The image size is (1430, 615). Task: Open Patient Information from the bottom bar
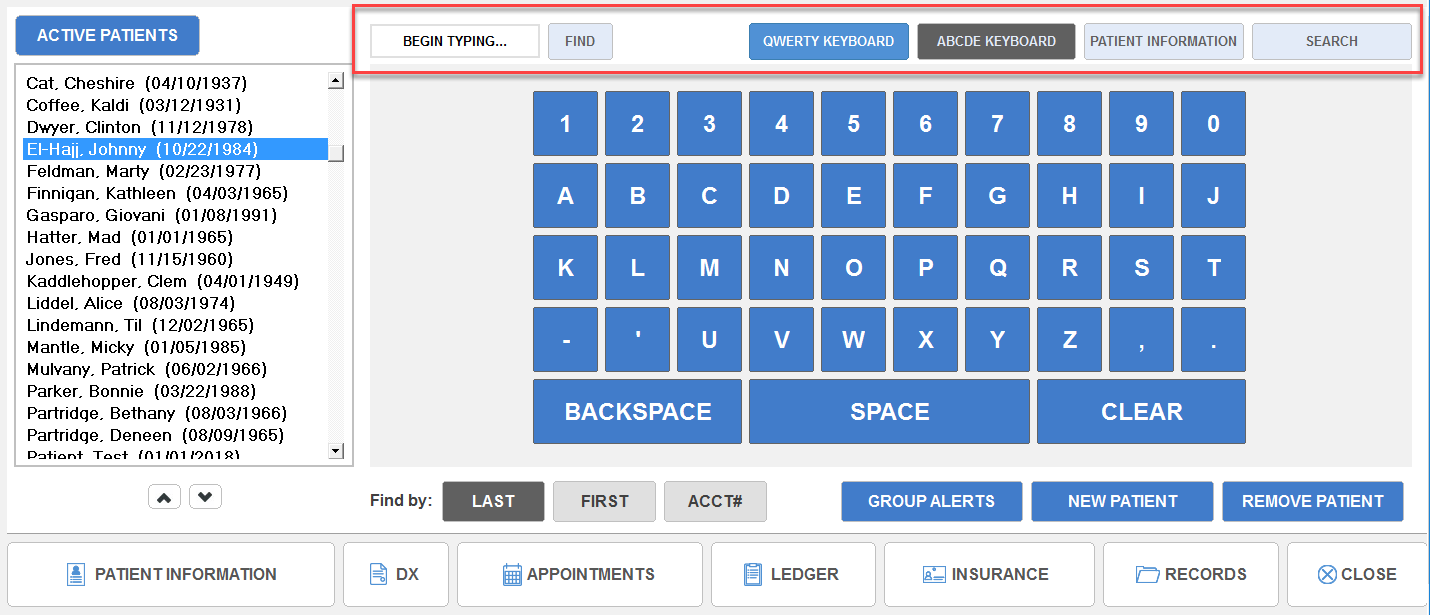point(171,574)
